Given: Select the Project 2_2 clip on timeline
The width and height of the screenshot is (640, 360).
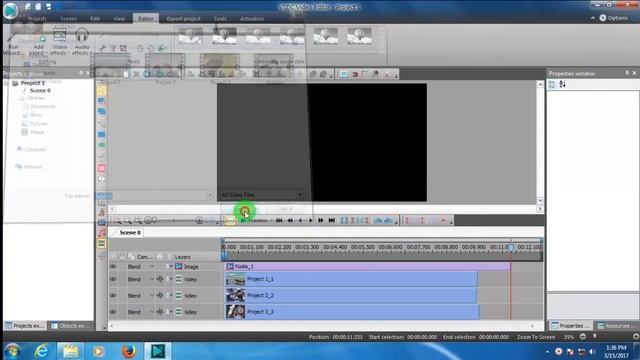Looking at the screenshot, I should pyautogui.click(x=351, y=296).
